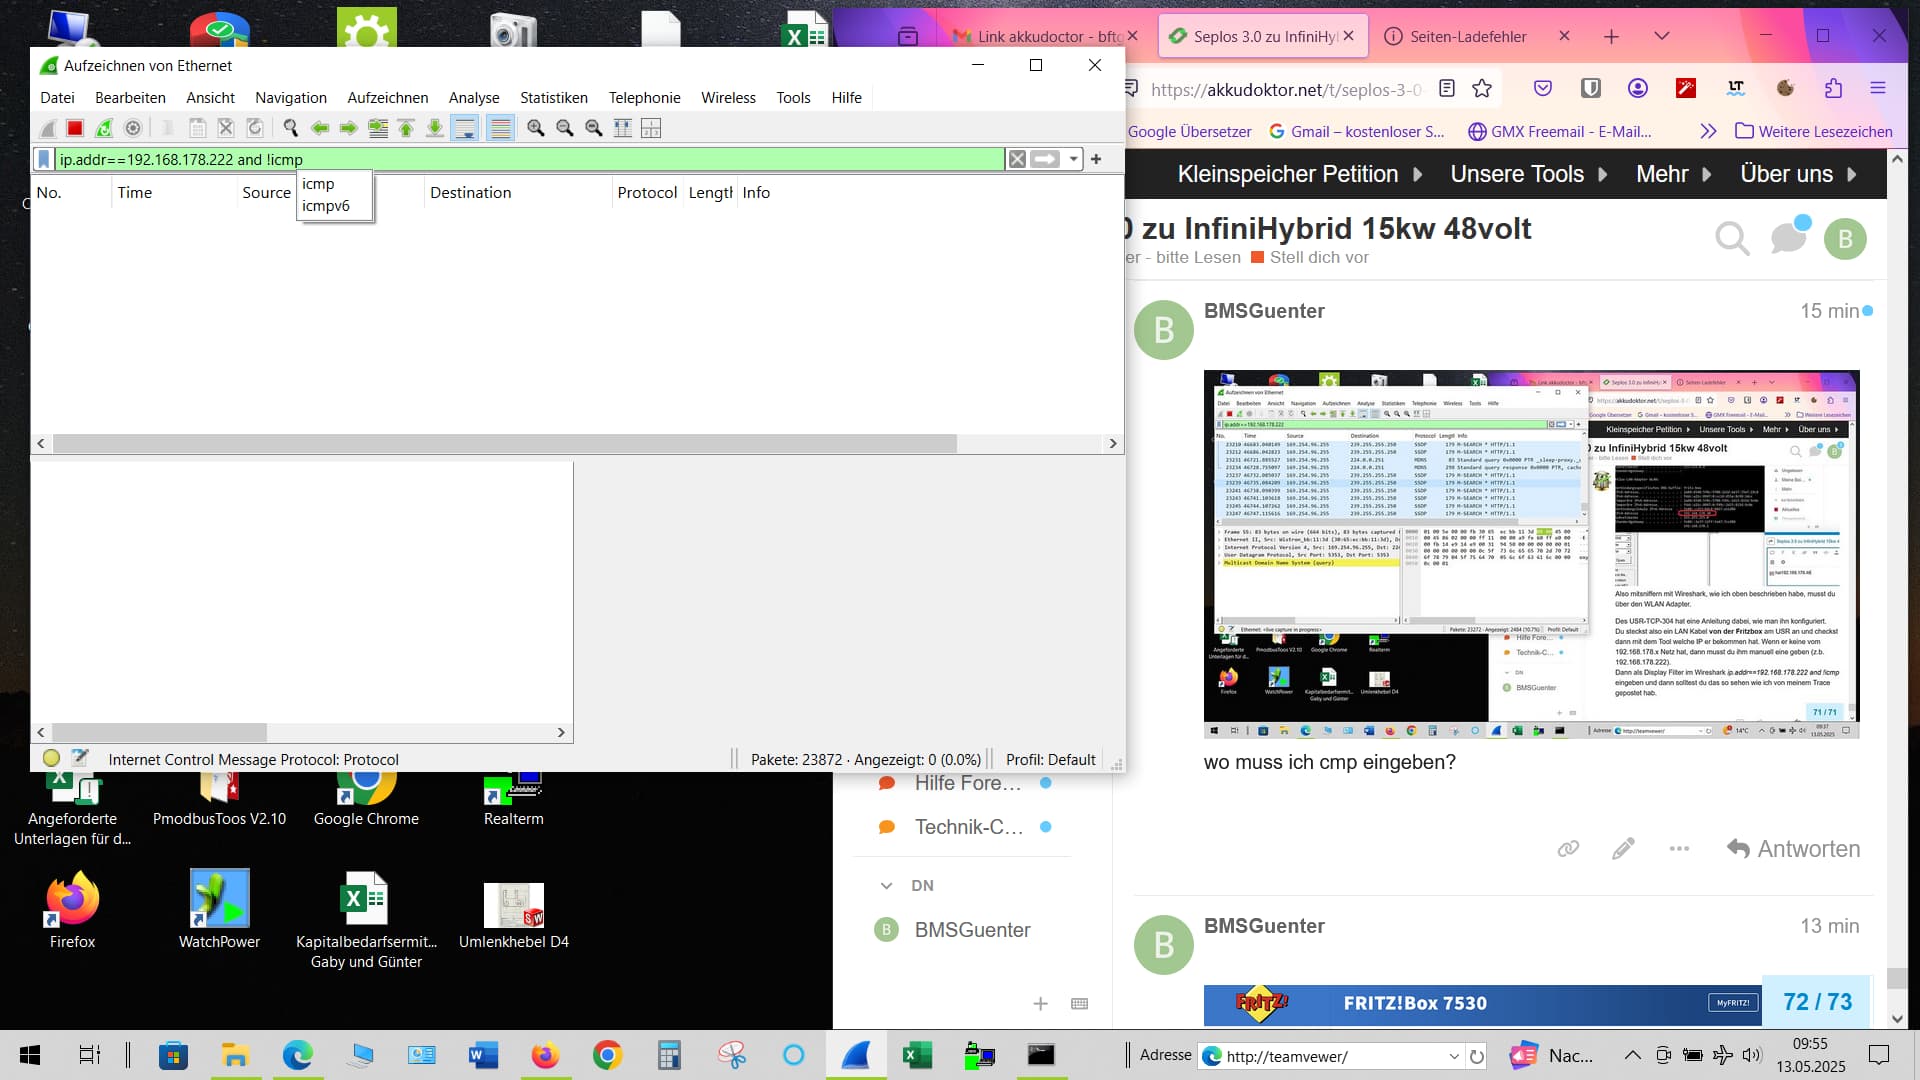Open Windows Start menu

[30, 1055]
